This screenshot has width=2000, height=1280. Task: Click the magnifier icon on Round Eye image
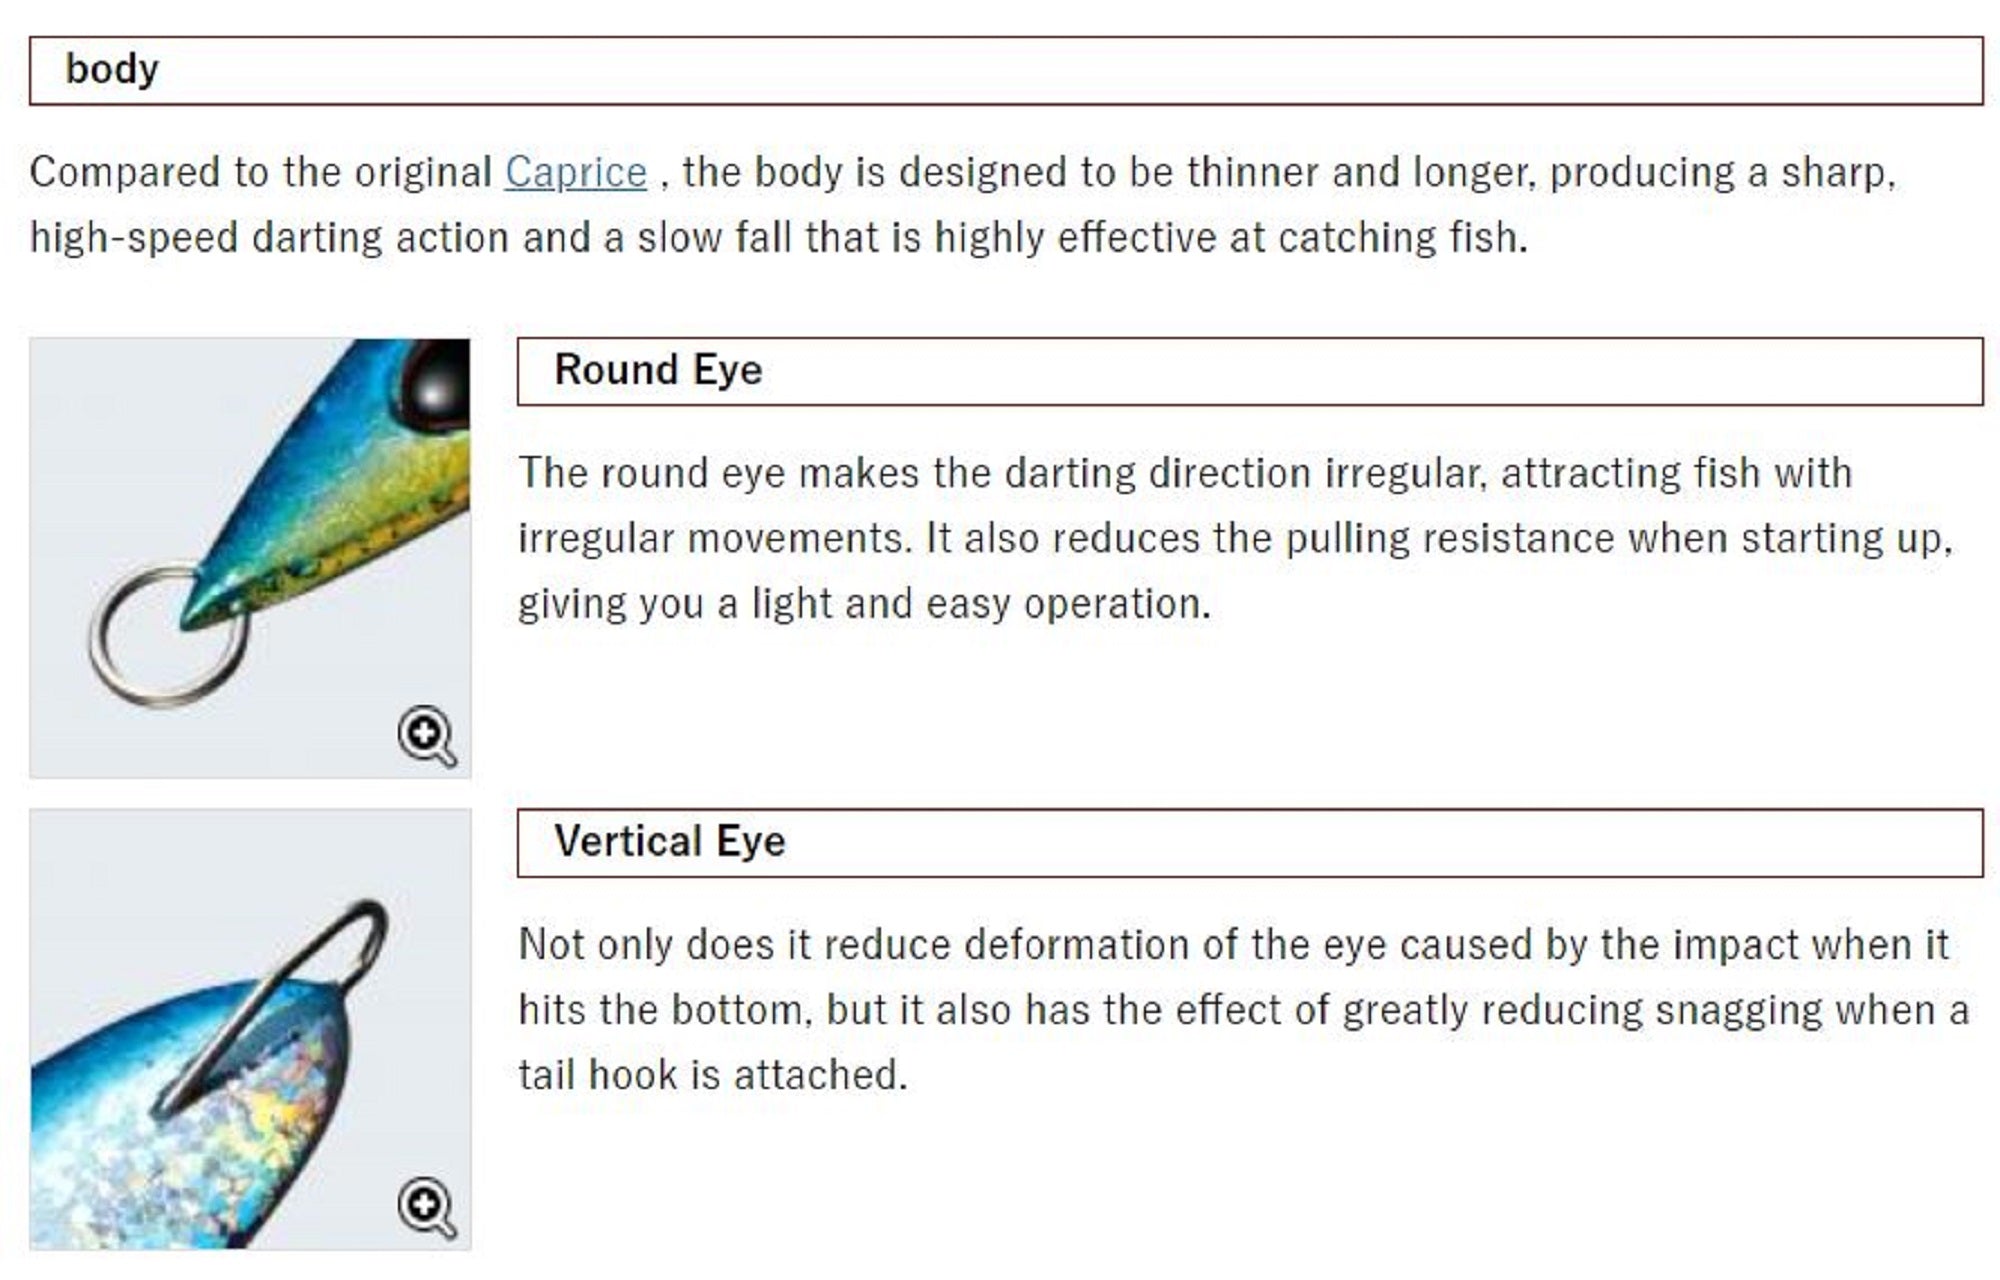(427, 735)
